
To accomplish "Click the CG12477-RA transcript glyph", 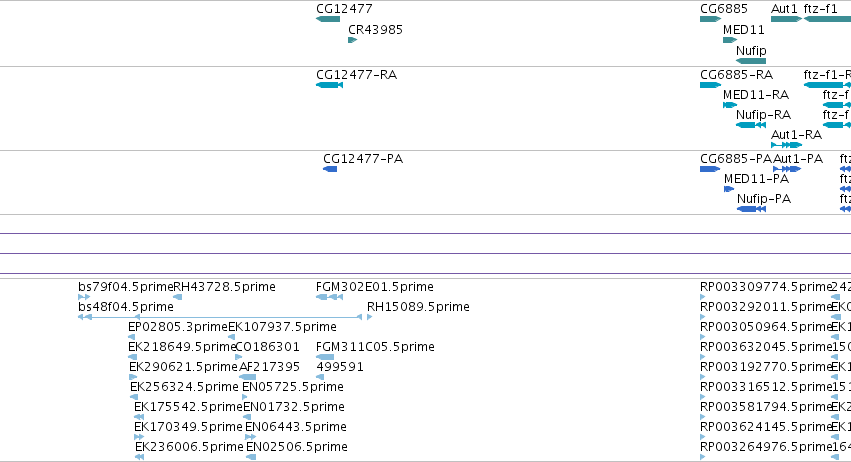I will pyautogui.click(x=329, y=85).
